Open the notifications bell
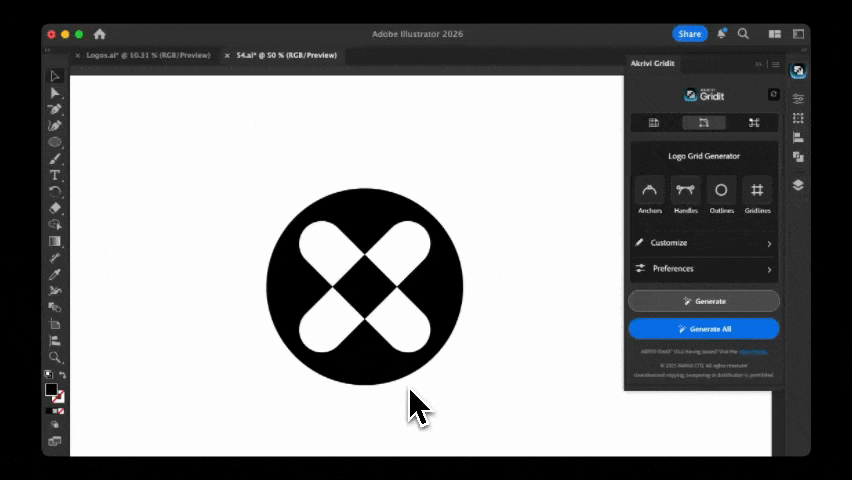The width and height of the screenshot is (852, 480). (722, 34)
